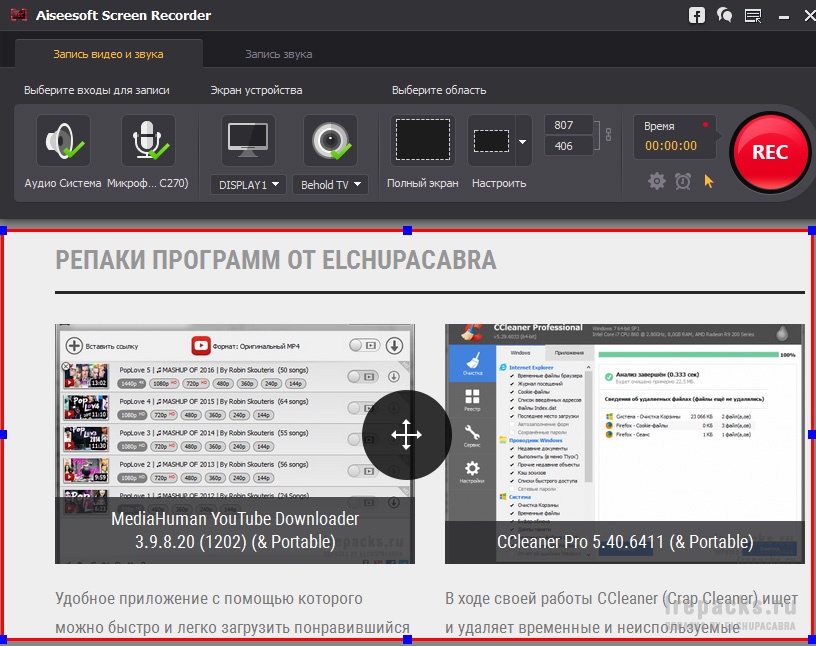Toggle the webcam recording source

coord(330,141)
